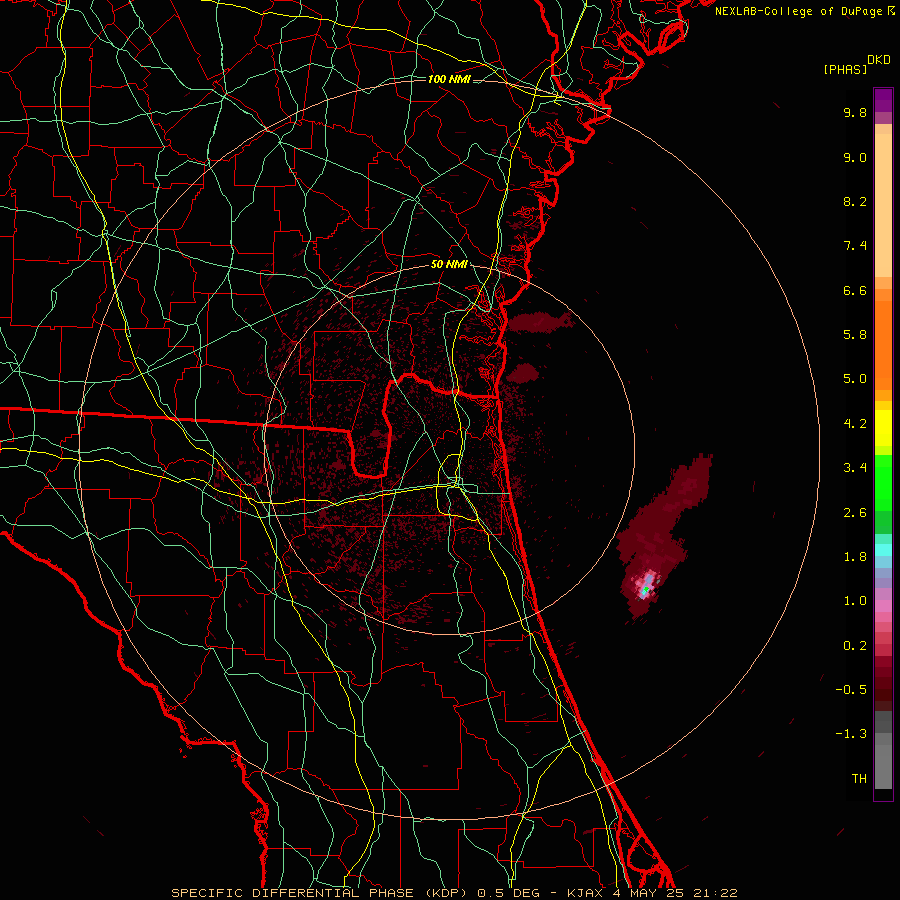Click the purple top segment of the color bar
Viewport: 900px width, 900px height.
click(x=883, y=100)
